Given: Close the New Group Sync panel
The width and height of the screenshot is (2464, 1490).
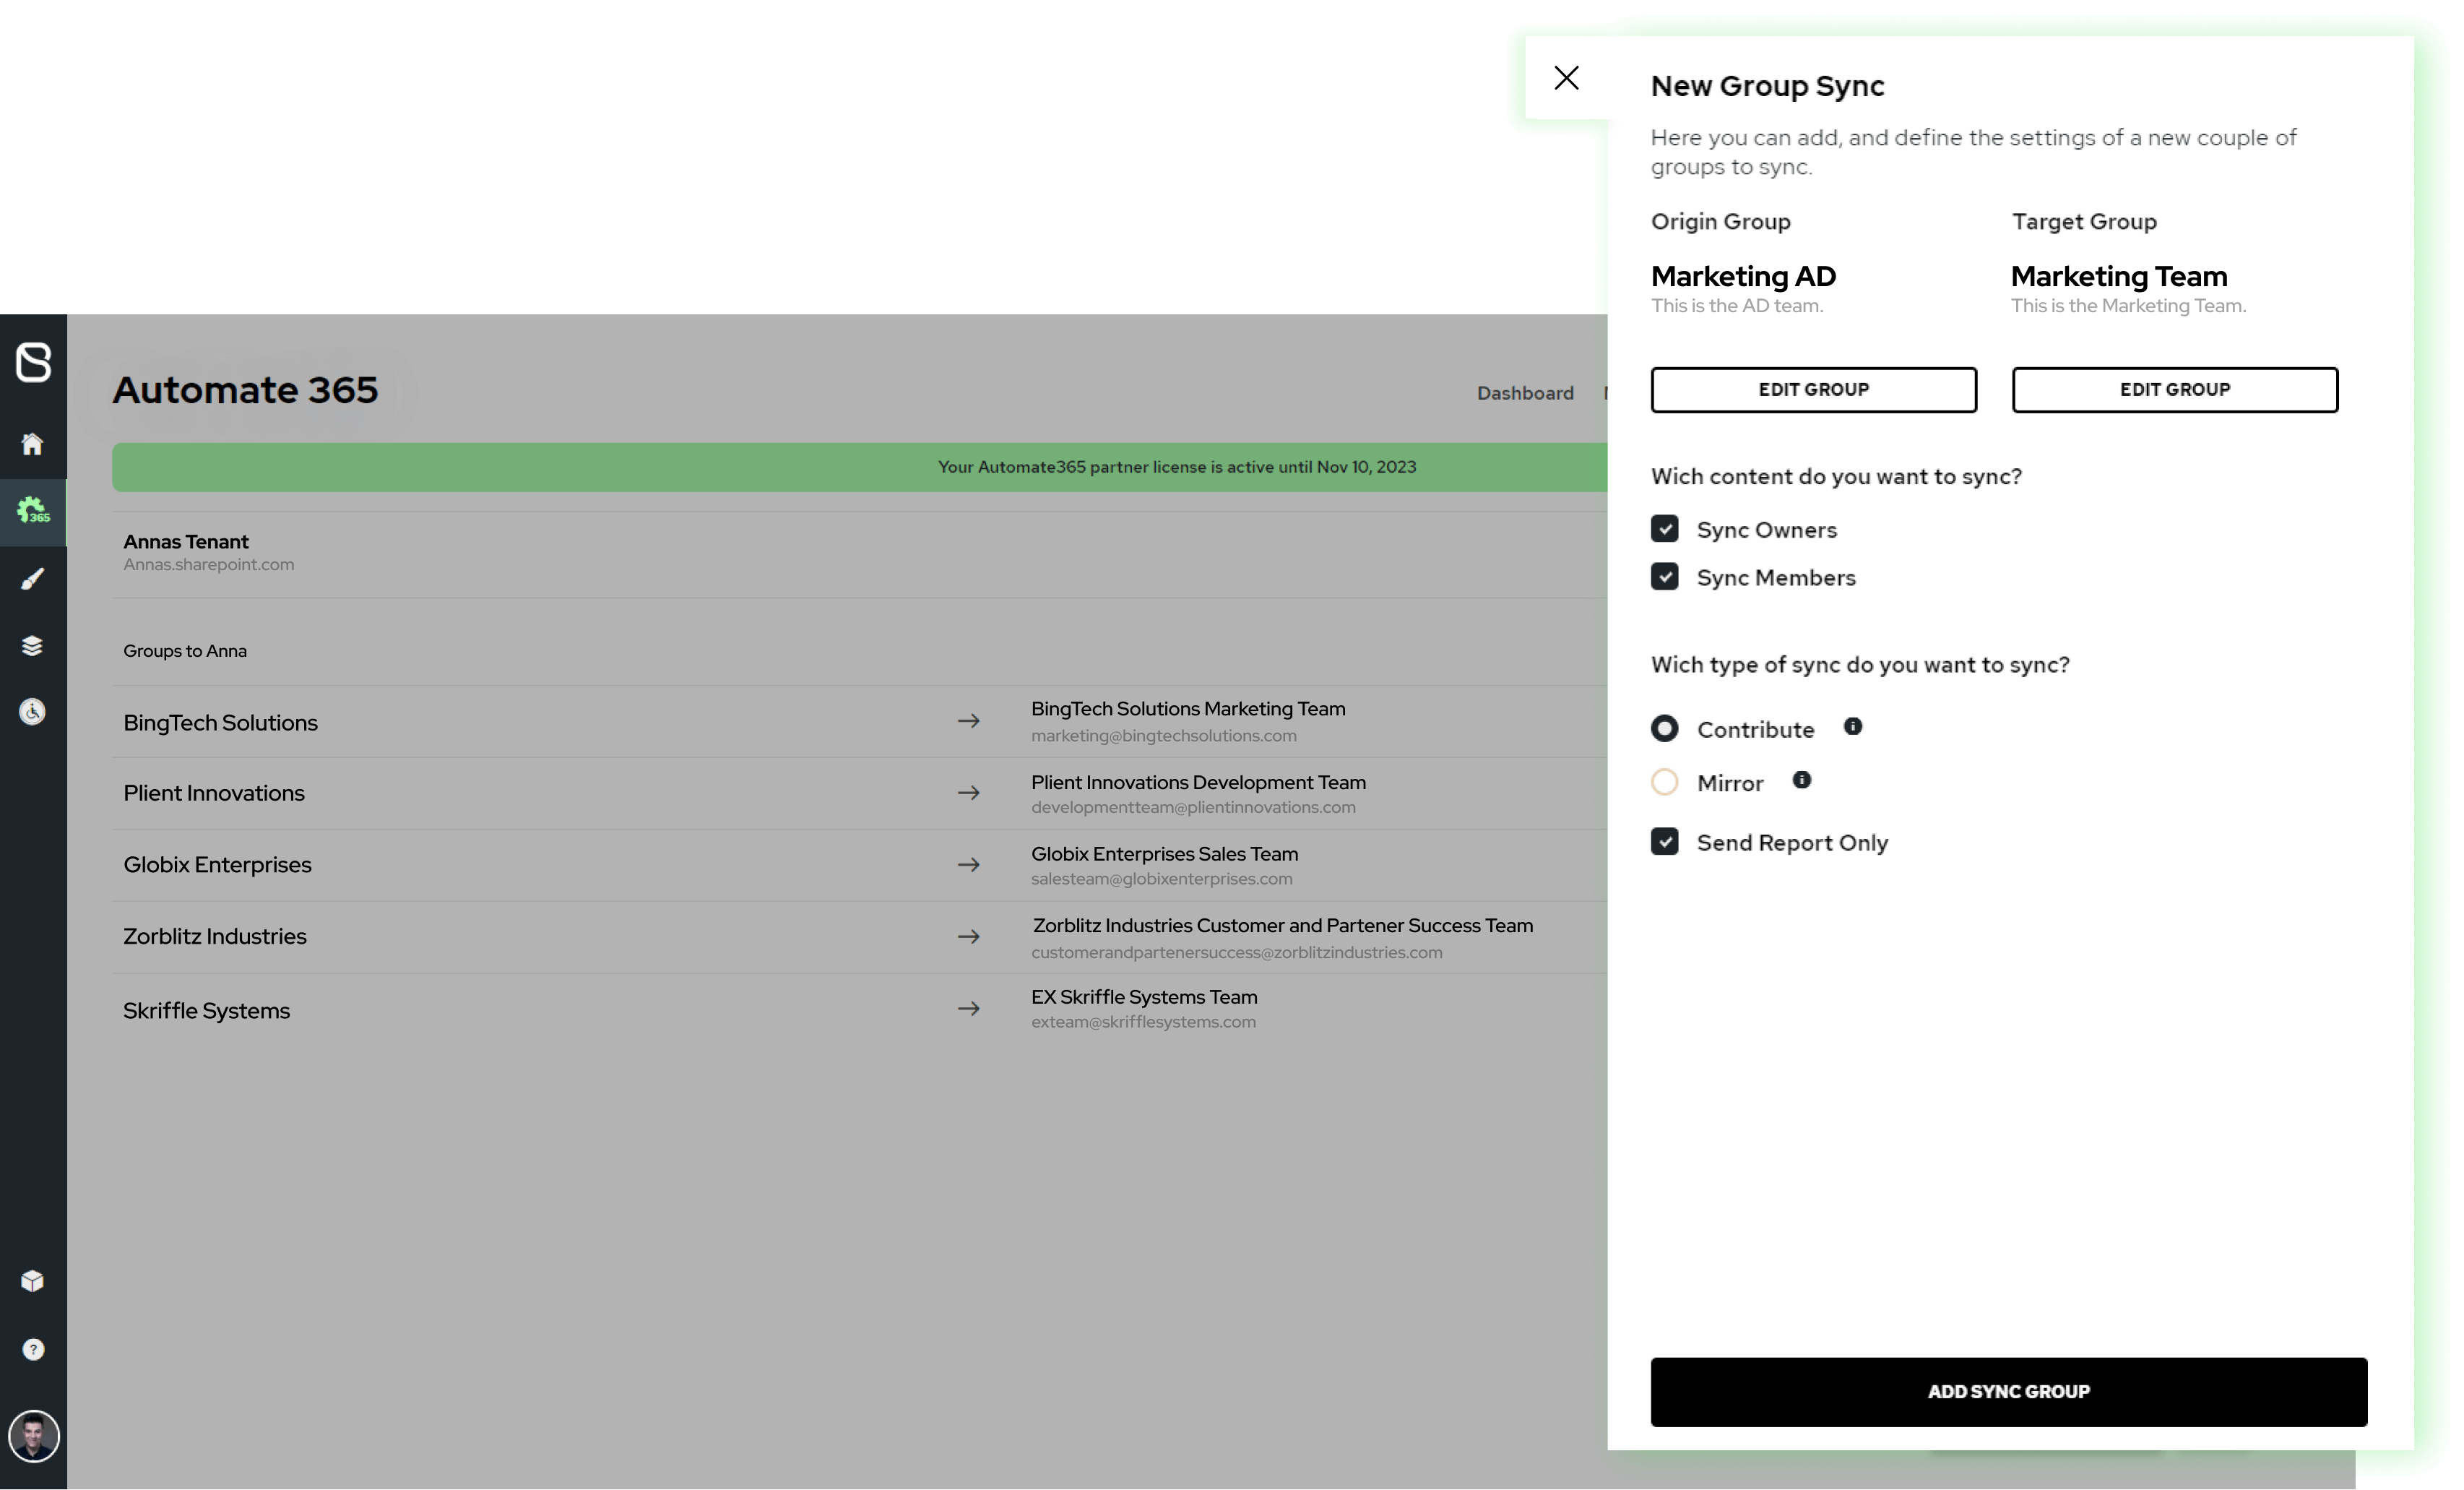Looking at the screenshot, I should pyautogui.click(x=1566, y=78).
